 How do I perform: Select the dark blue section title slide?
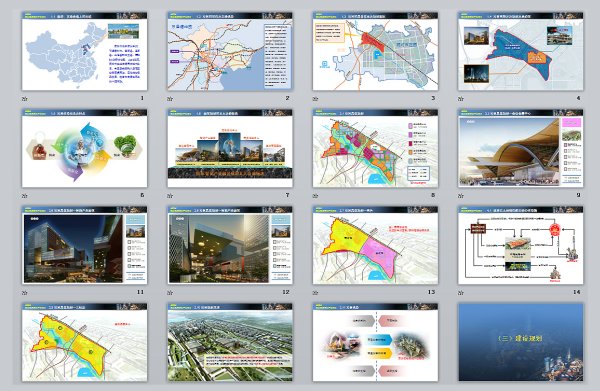click(520, 342)
